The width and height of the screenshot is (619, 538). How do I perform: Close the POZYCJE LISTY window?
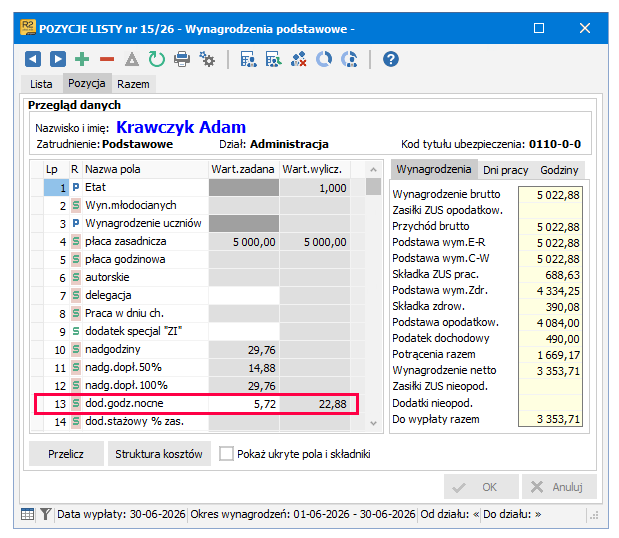click(x=585, y=28)
